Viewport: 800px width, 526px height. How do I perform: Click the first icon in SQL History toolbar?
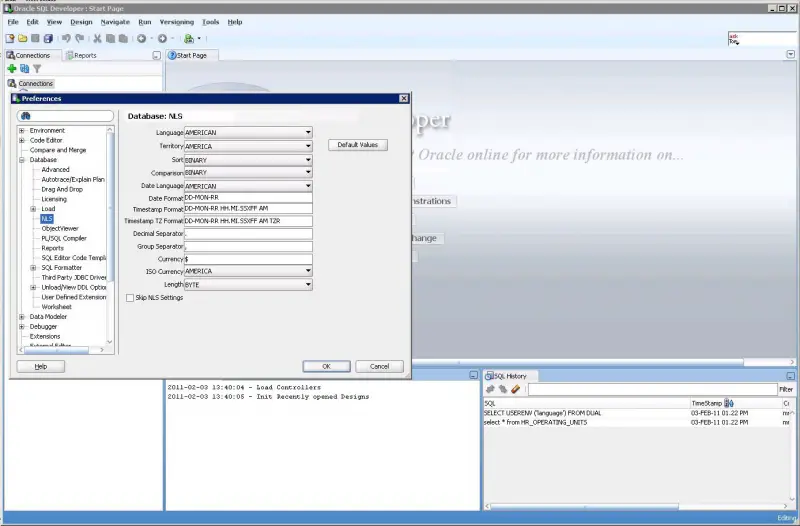[490, 389]
